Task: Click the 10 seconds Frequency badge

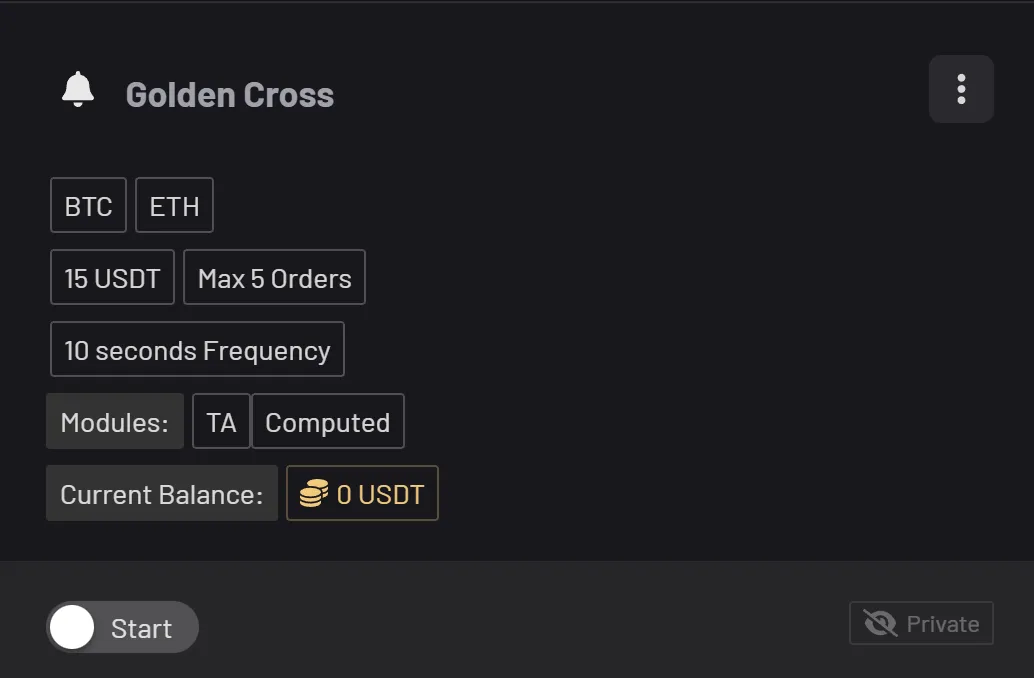Action: tap(197, 349)
